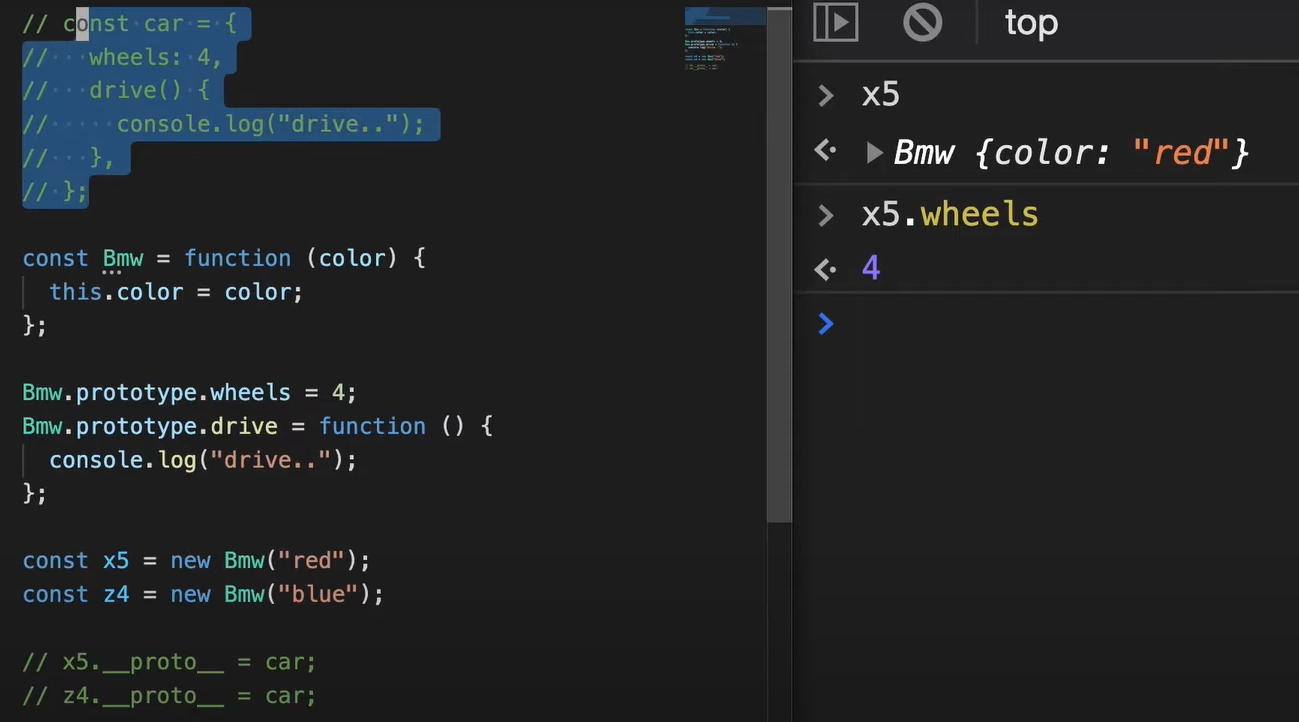Click the blue console prompt chevron
The height and width of the screenshot is (722, 1299).
coord(825,323)
